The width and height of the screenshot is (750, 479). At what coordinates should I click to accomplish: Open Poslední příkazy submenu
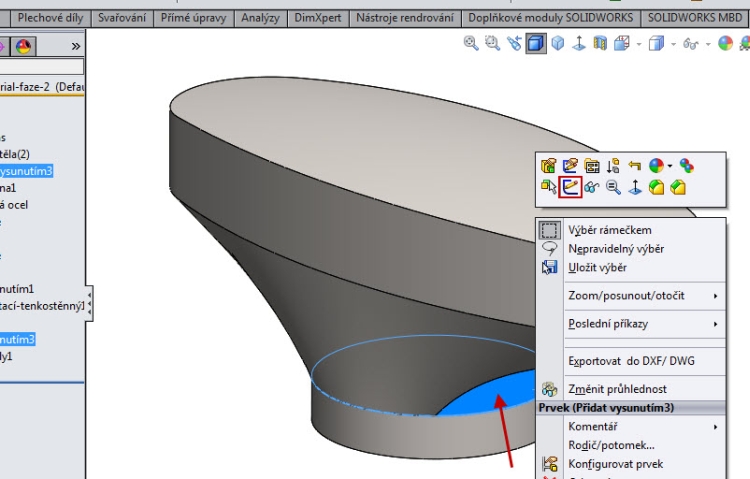click(x=631, y=324)
